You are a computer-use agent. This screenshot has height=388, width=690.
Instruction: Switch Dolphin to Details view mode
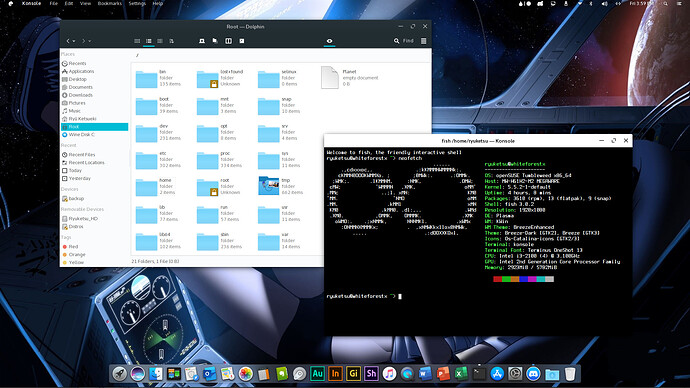point(160,41)
